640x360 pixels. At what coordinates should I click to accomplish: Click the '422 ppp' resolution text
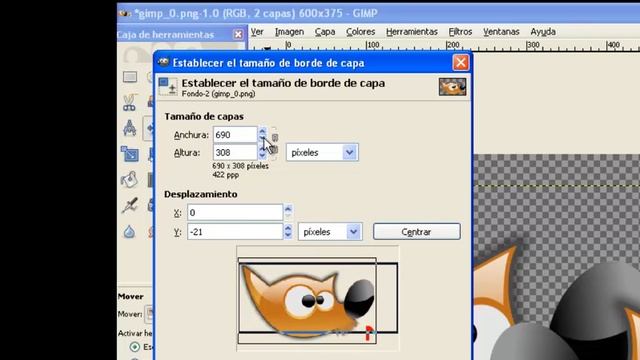(x=225, y=175)
